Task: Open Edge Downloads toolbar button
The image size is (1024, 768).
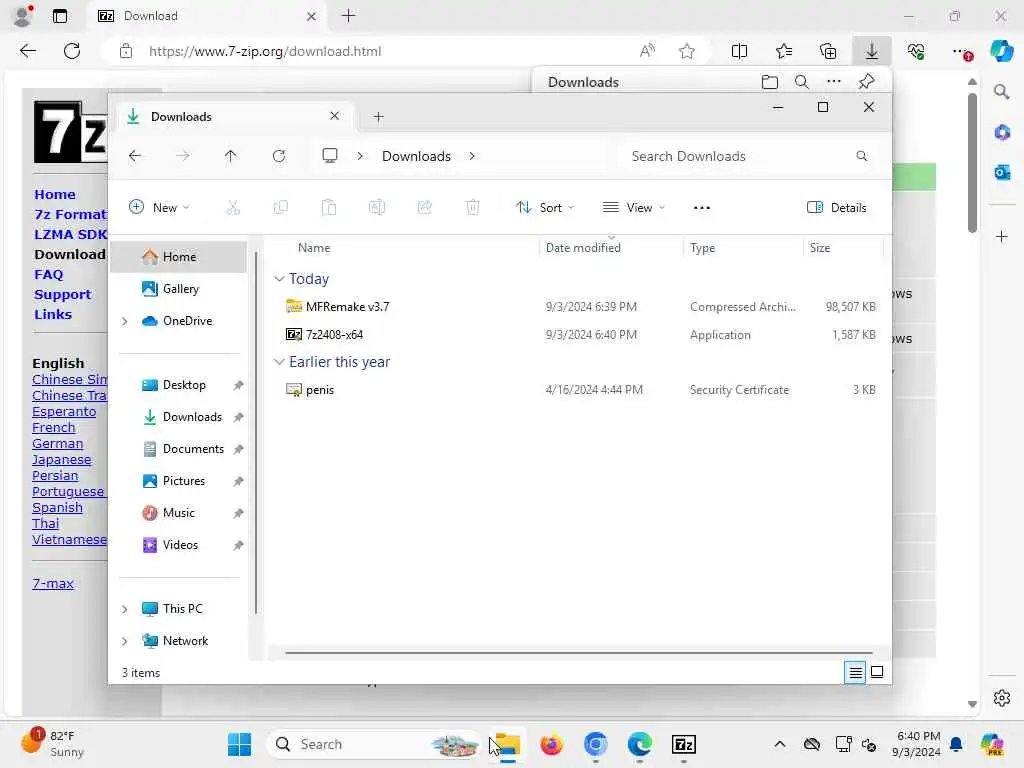Action: (x=872, y=51)
